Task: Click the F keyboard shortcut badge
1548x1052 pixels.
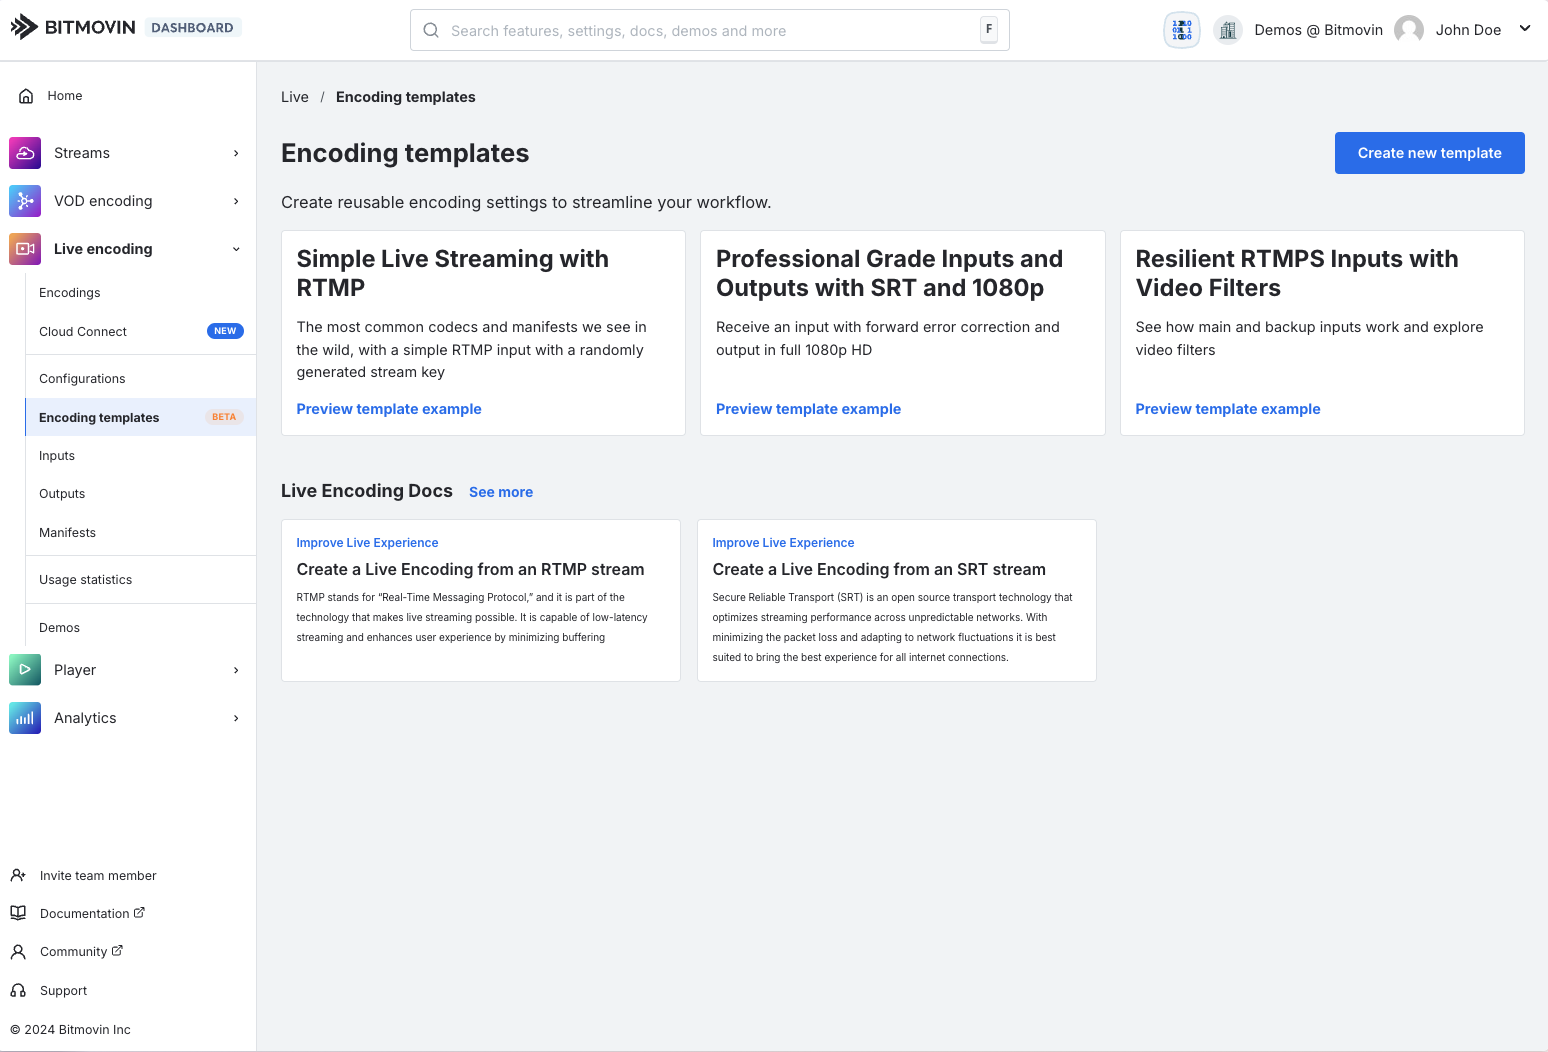Action: 989,30
